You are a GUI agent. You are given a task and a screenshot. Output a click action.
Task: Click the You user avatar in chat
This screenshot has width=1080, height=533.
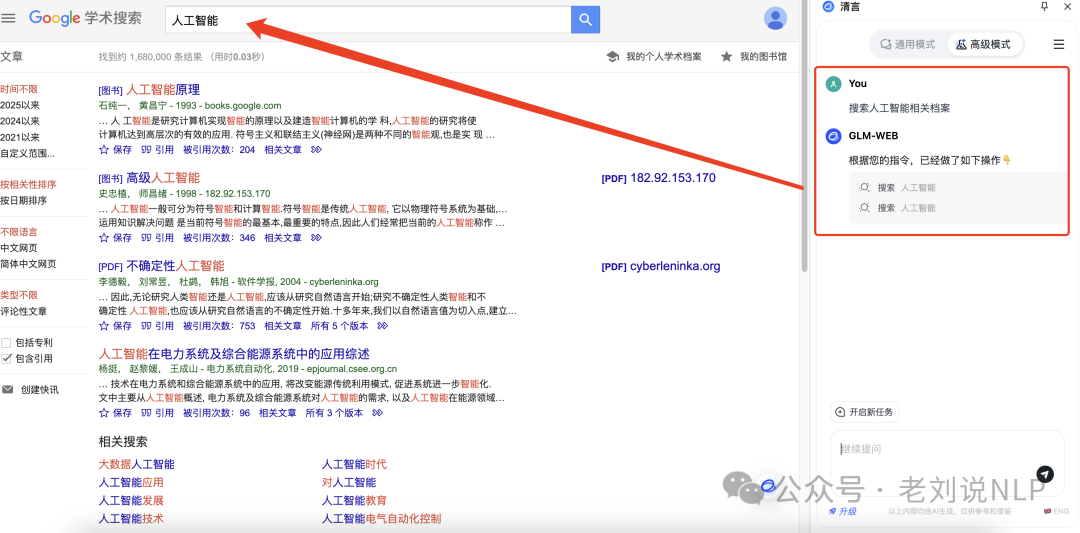833,84
